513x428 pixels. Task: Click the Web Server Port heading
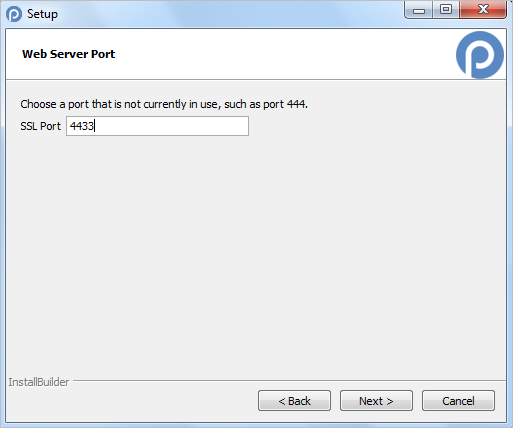[68, 54]
